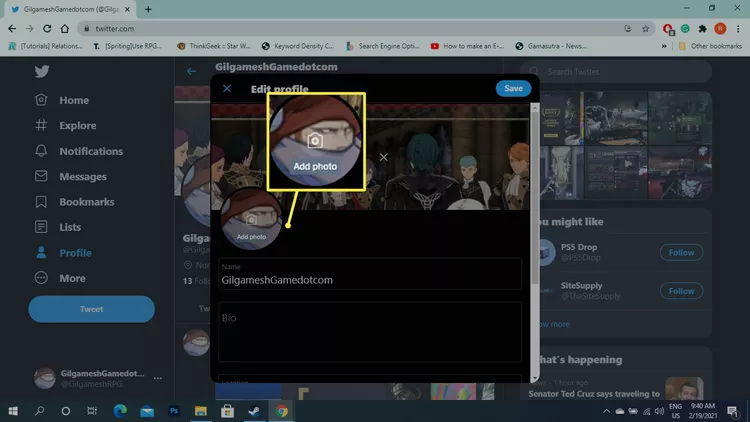The width and height of the screenshot is (750, 422).
Task: Open the Chrome profile avatar
Action: 720,29
